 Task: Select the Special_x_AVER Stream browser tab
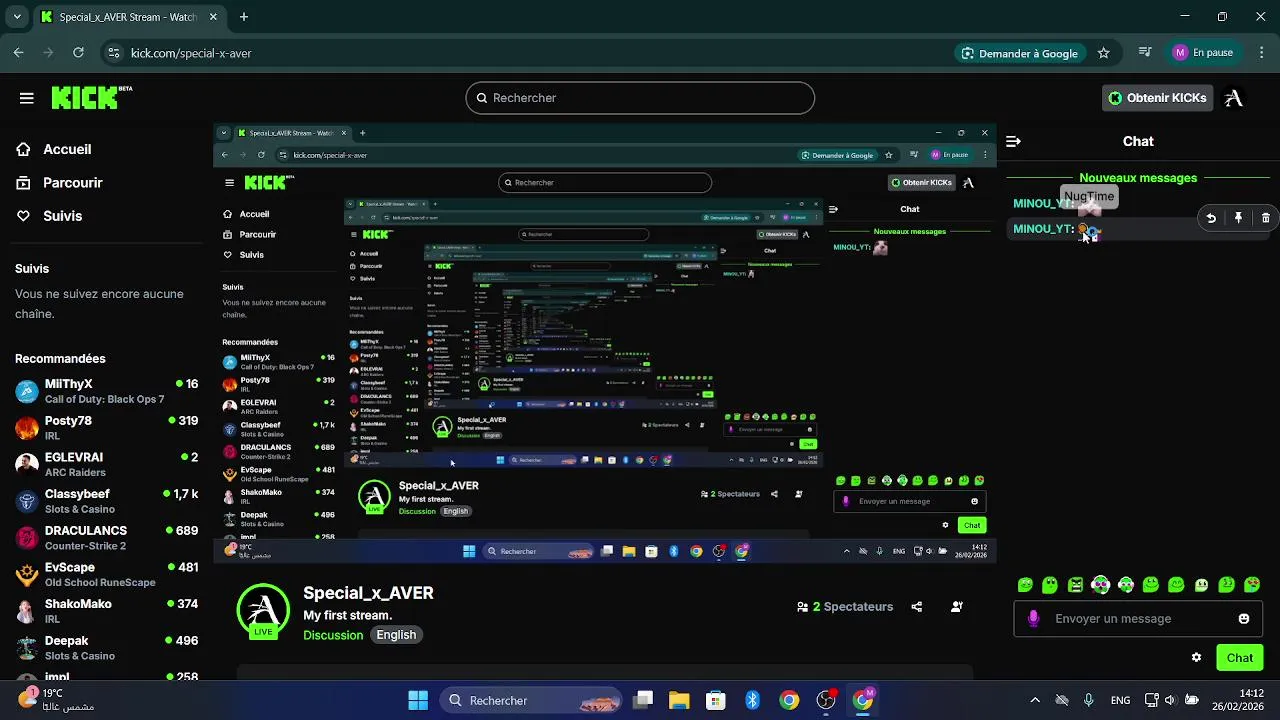coord(128,17)
